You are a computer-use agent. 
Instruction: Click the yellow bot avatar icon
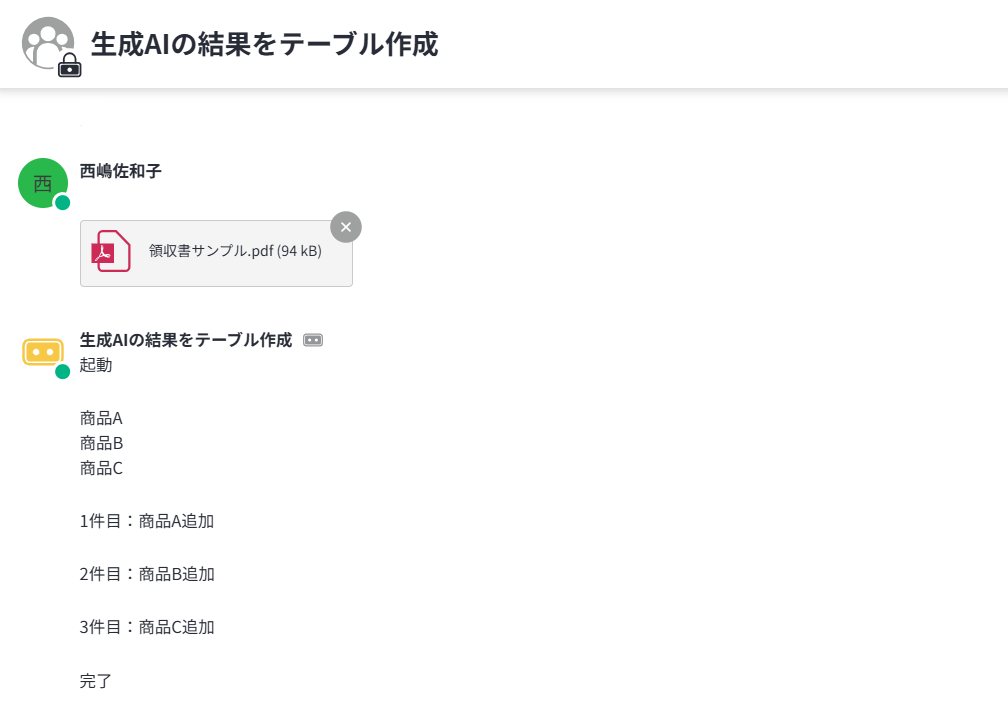[x=43, y=352]
